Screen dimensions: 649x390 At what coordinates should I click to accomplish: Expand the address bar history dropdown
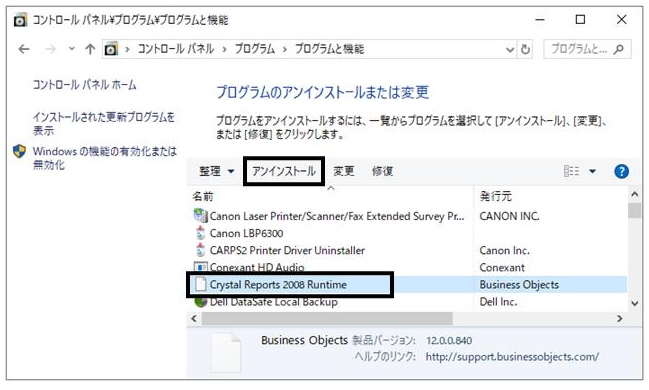coord(510,50)
